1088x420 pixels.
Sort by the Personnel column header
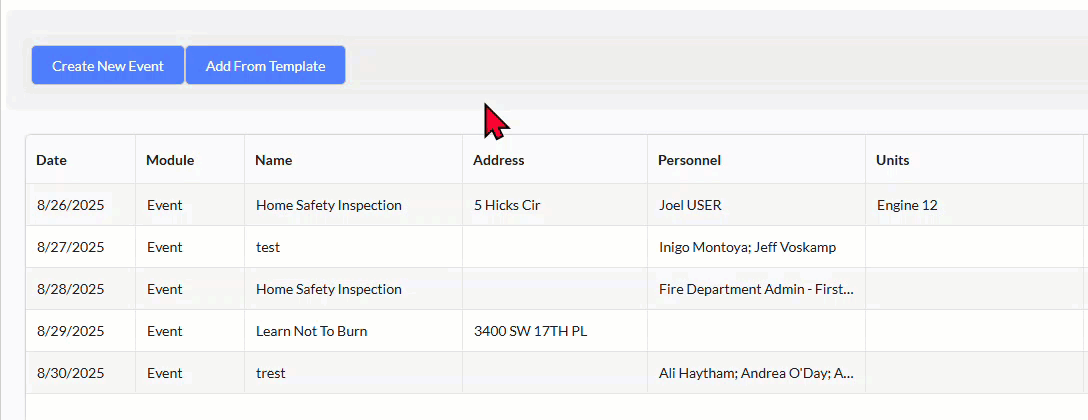(689, 160)
